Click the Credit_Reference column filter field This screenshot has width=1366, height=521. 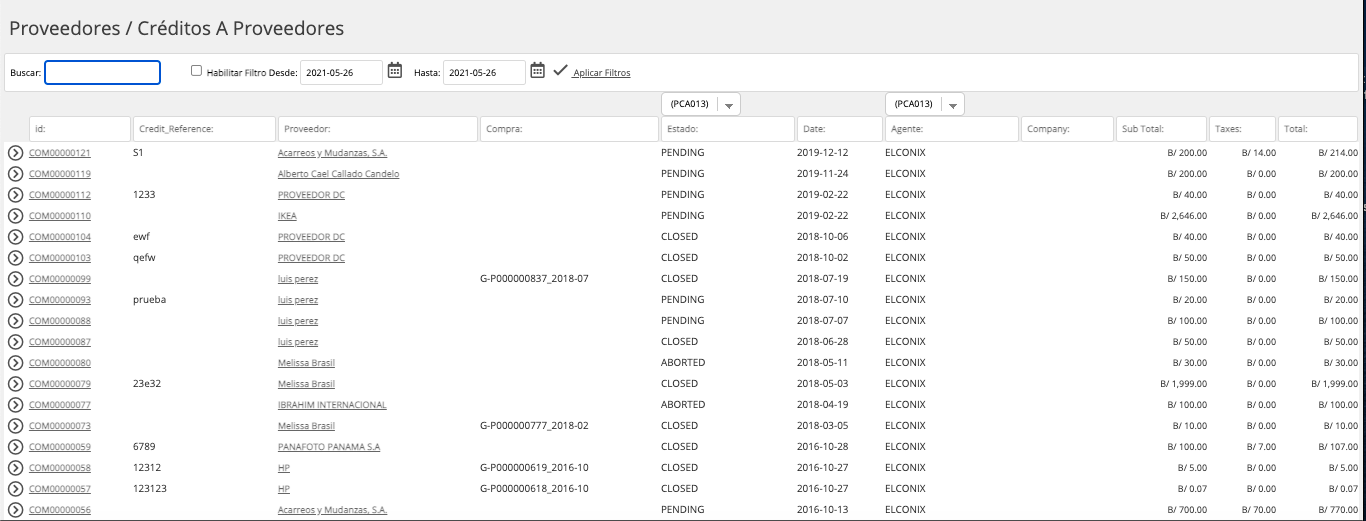coord(204,129)
